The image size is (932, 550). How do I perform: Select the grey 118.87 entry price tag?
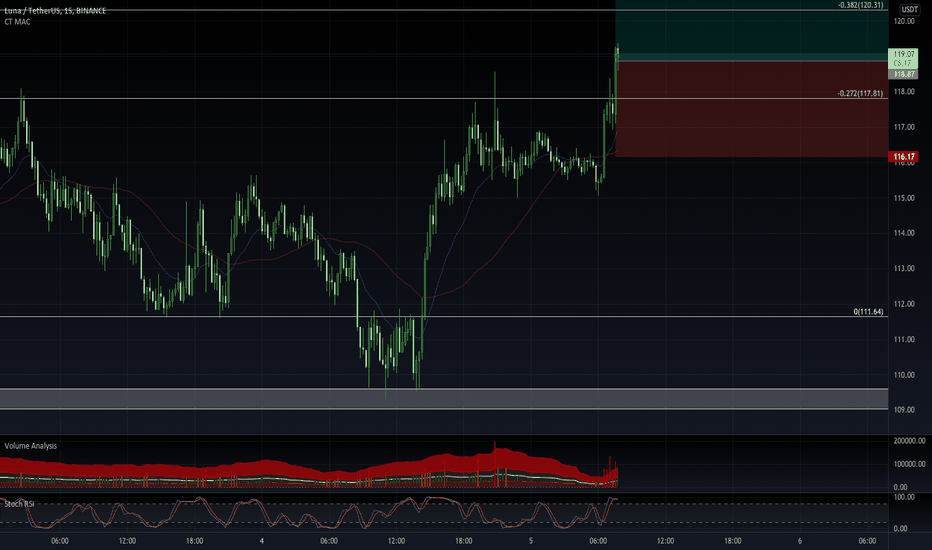tap(903, 74)
